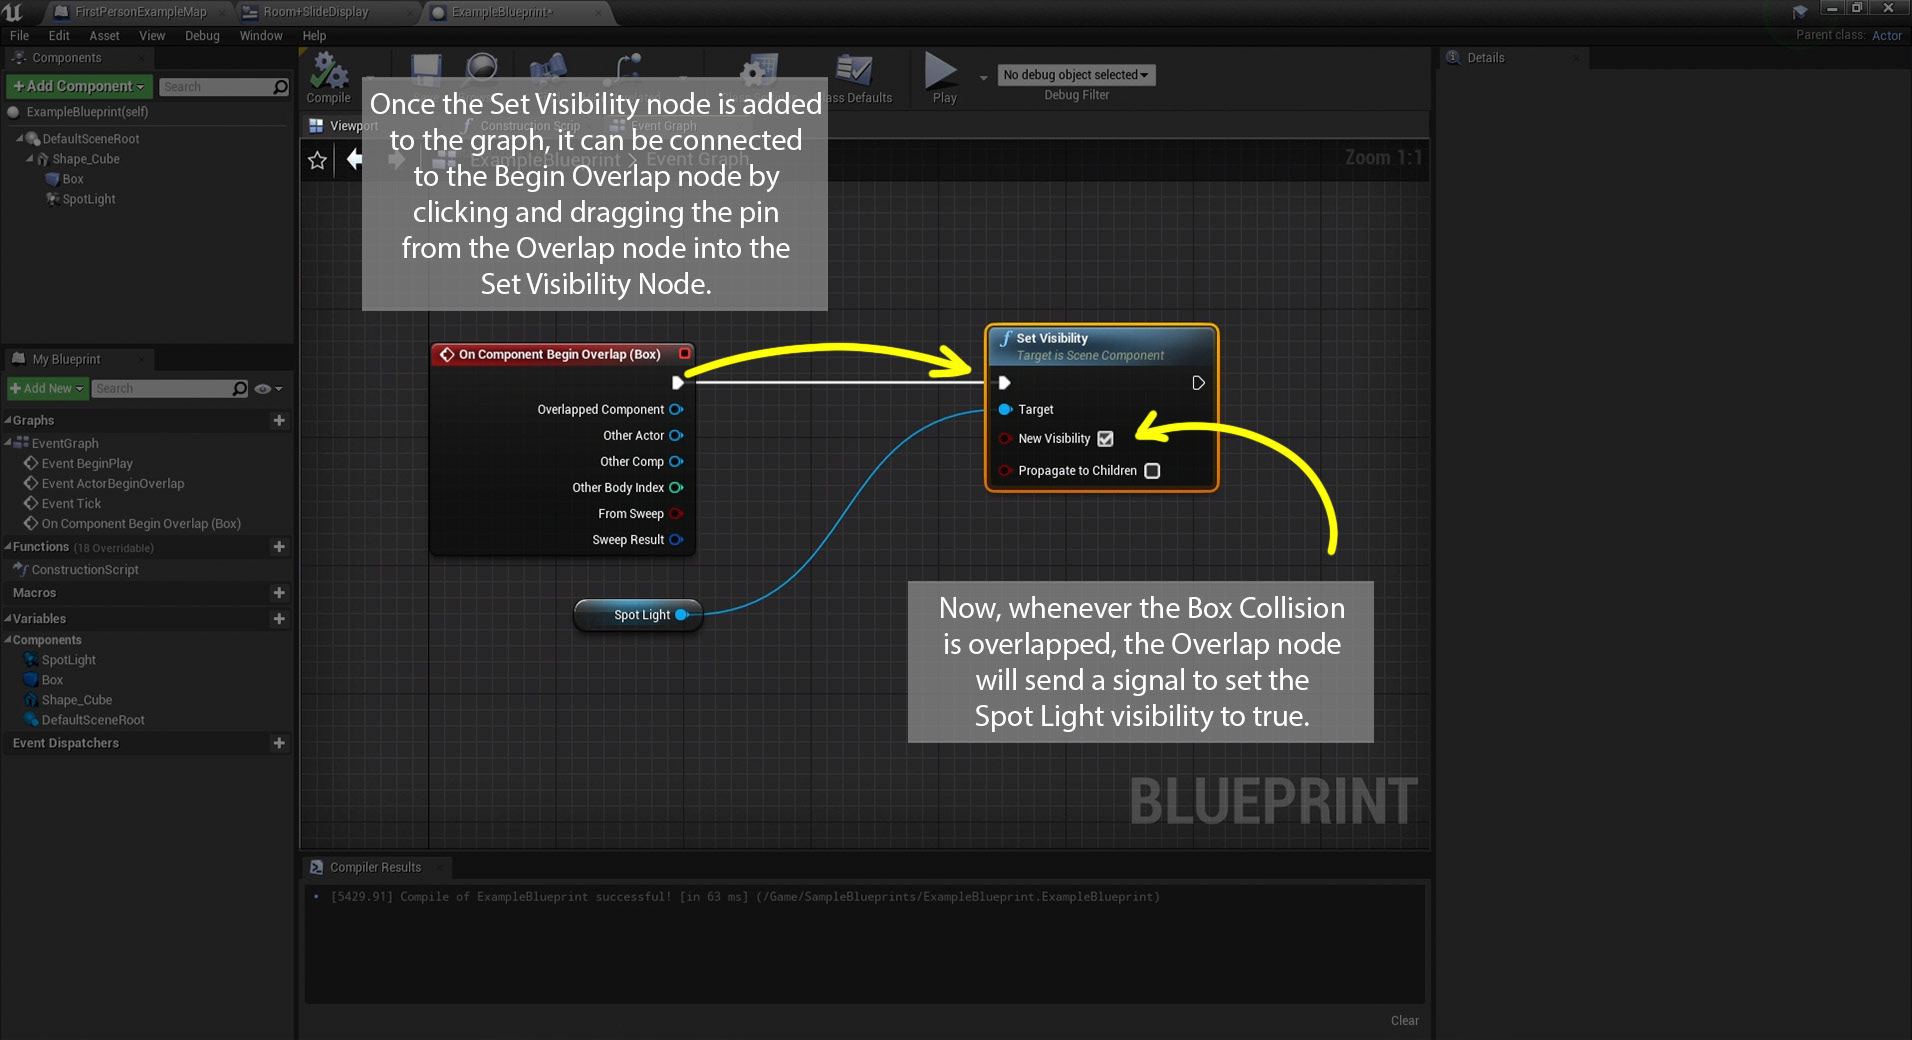Screen dimensions: 1912x1040
Task: Open the View menu
Action: tap(152, 35)
